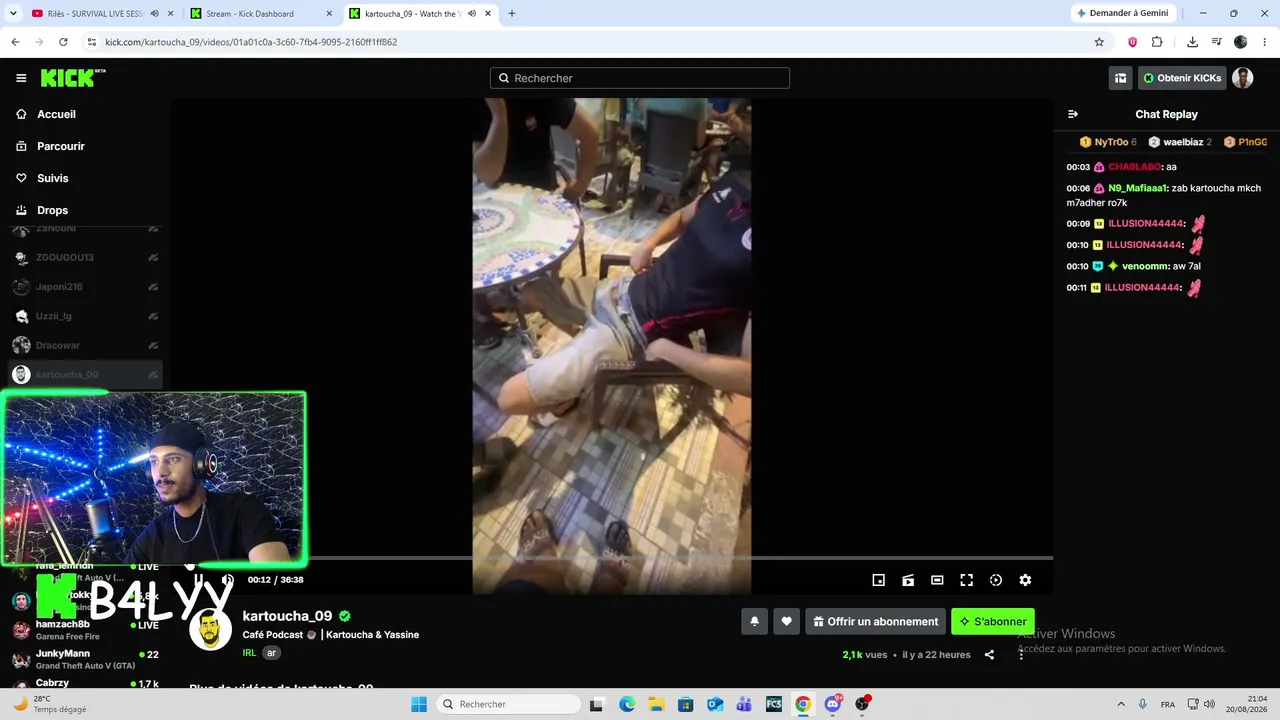Viewport: 1280px width, 720px height.
Task: Open the dashboard panel icon beside Obtenir KICKs
Action: [1121, 78]
